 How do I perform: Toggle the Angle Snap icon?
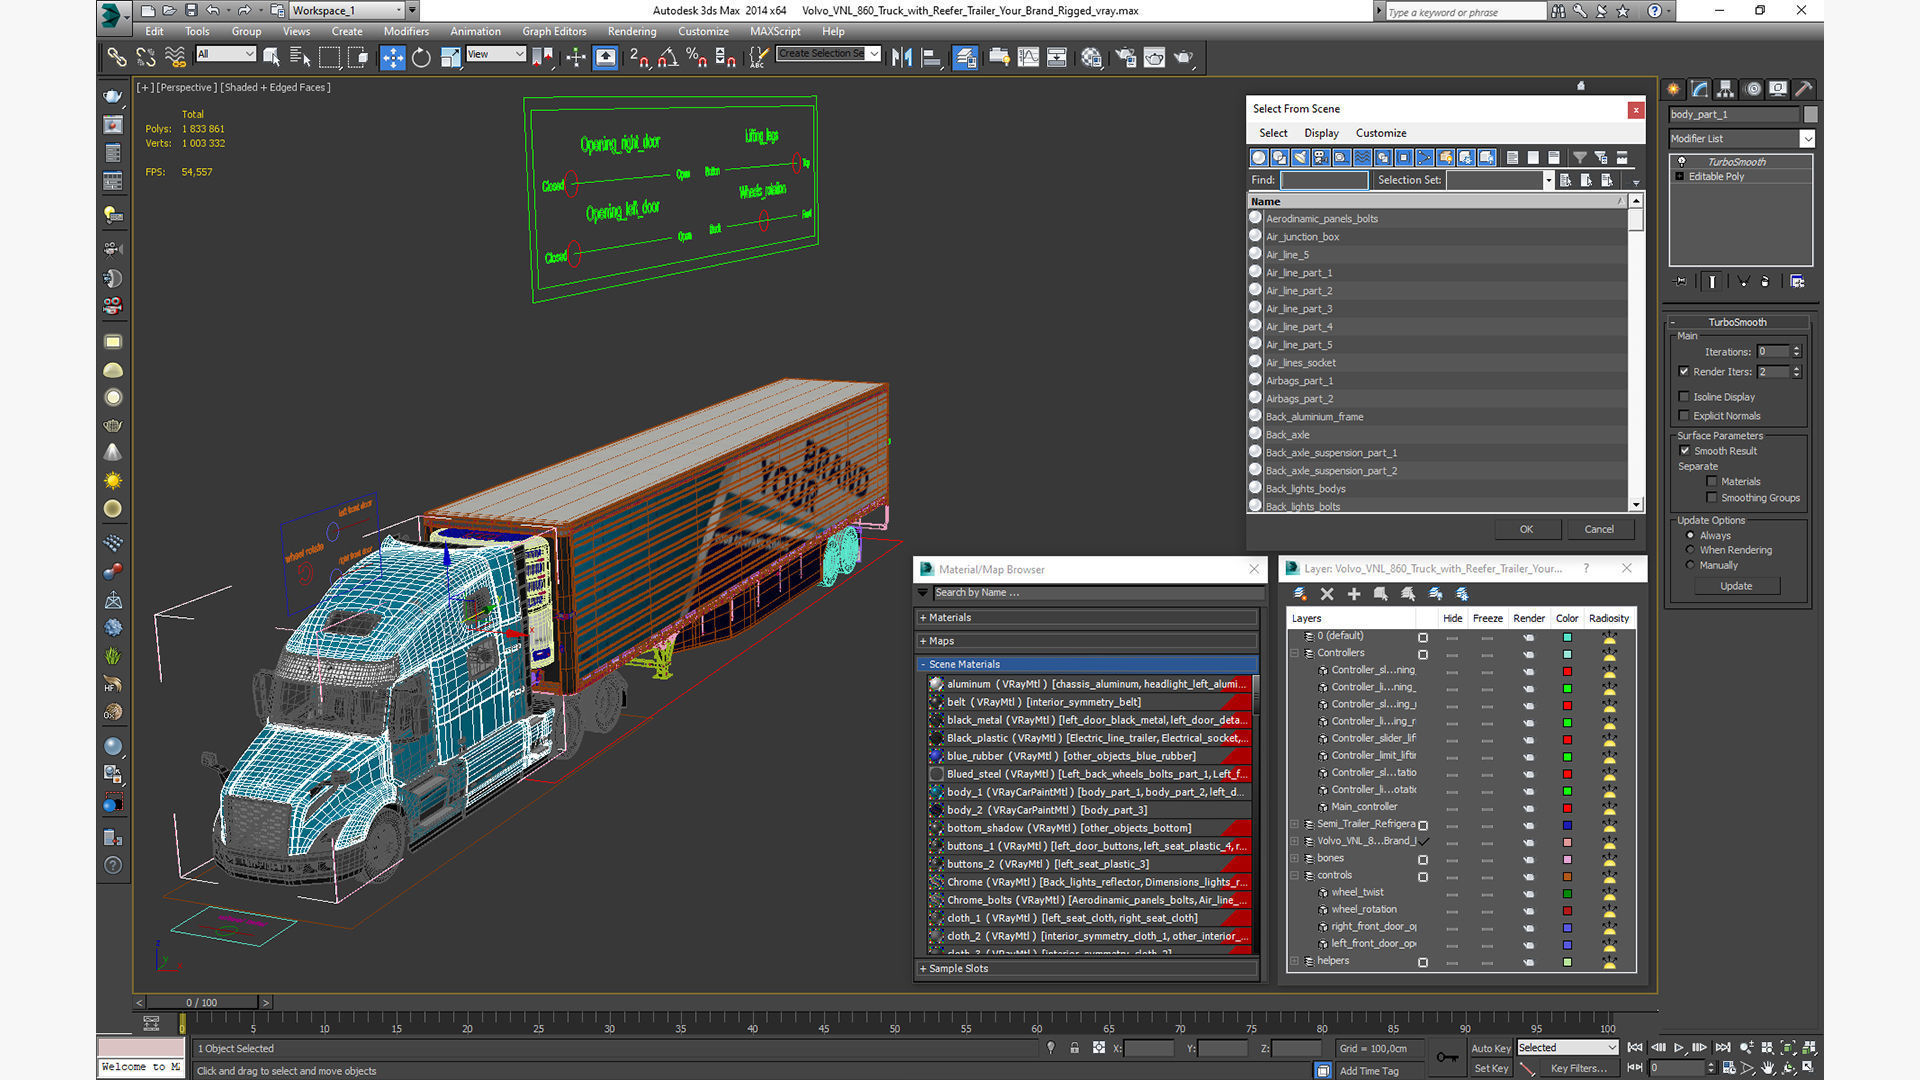pos(668,58)
